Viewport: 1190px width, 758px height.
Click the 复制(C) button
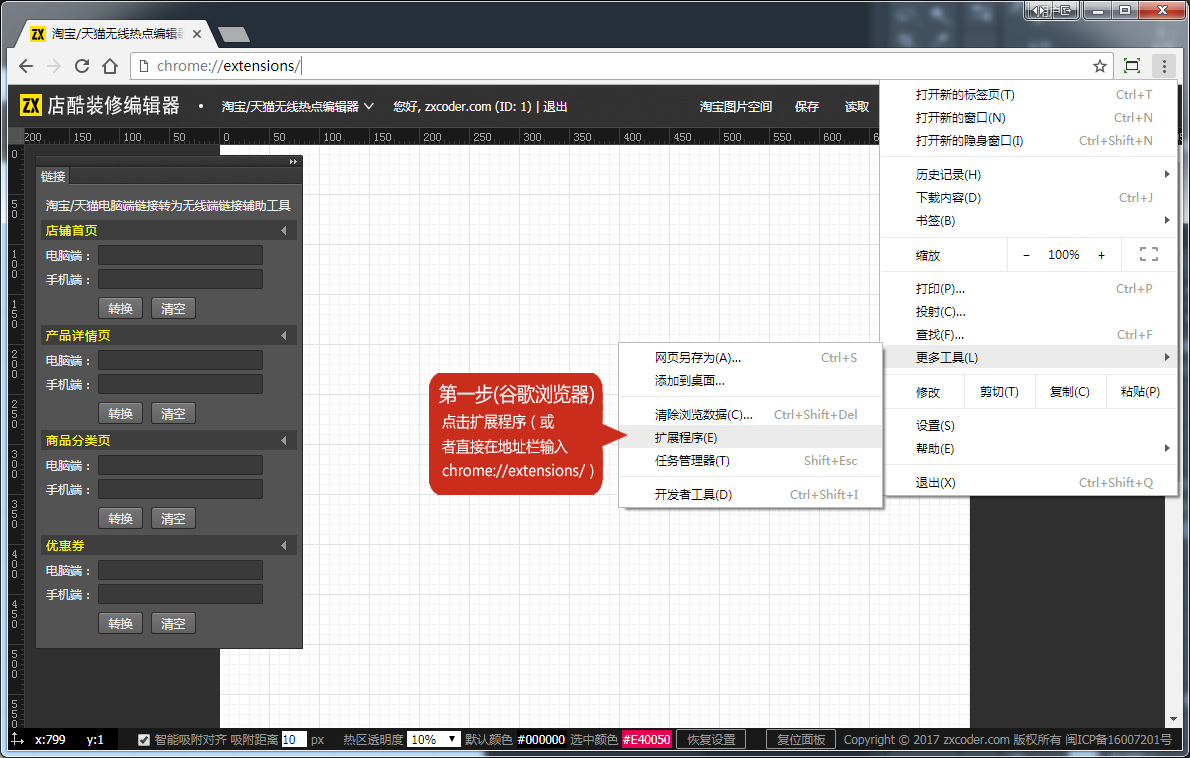click(x=1069, y=392)
